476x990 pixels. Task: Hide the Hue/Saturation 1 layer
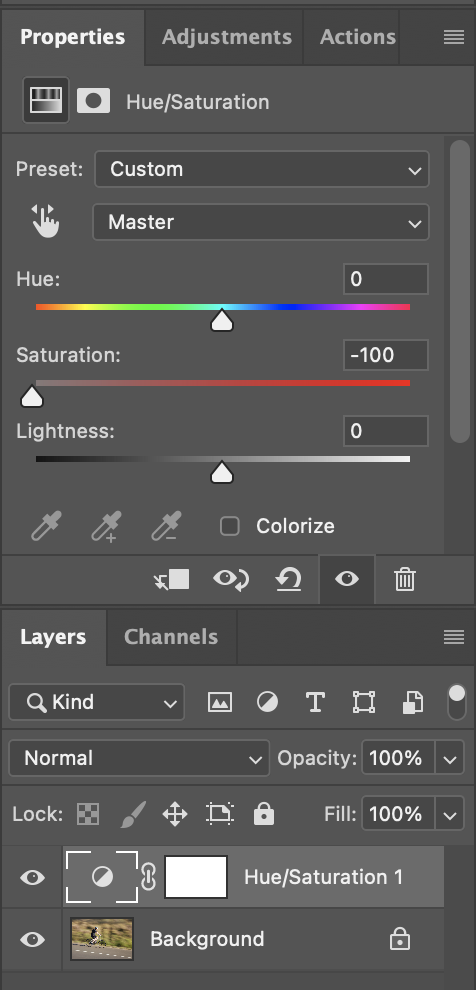32,877
